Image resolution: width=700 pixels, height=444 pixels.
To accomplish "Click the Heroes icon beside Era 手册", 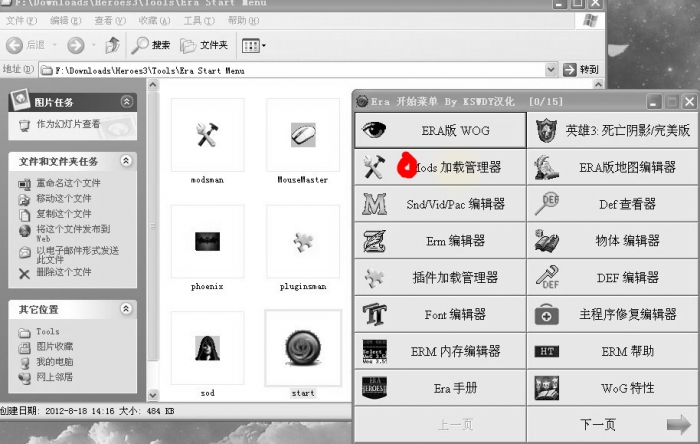I will (374, 388).
